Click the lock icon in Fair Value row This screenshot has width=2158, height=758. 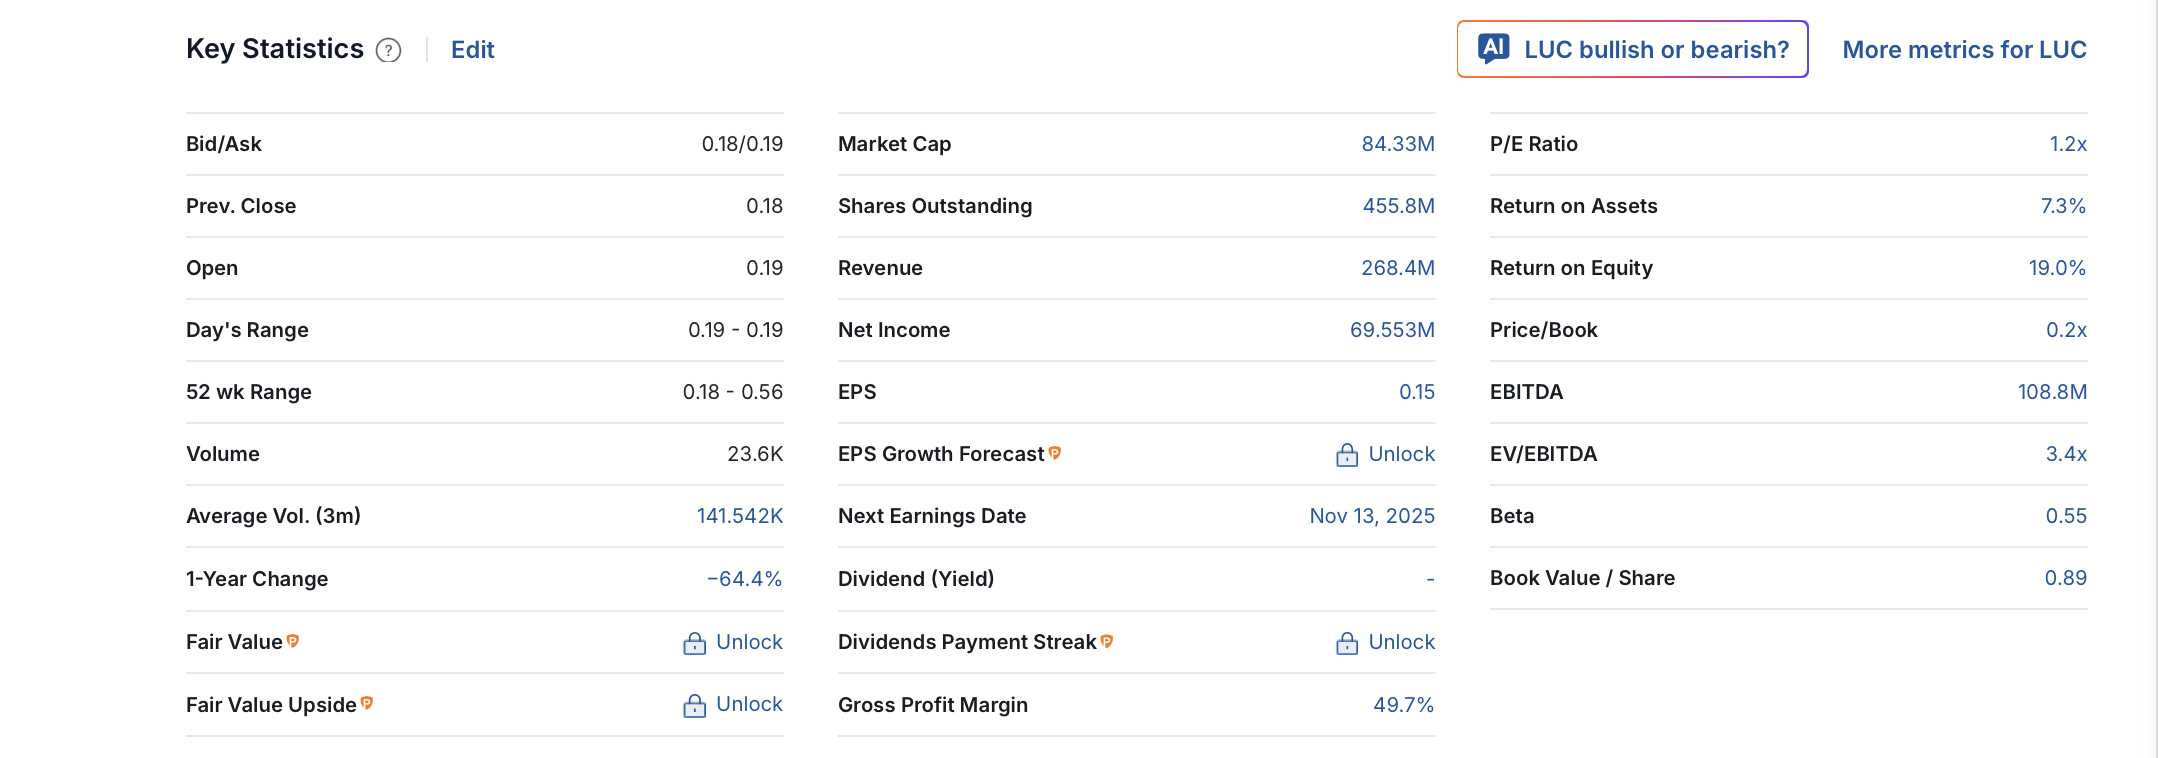coord(694,643)
